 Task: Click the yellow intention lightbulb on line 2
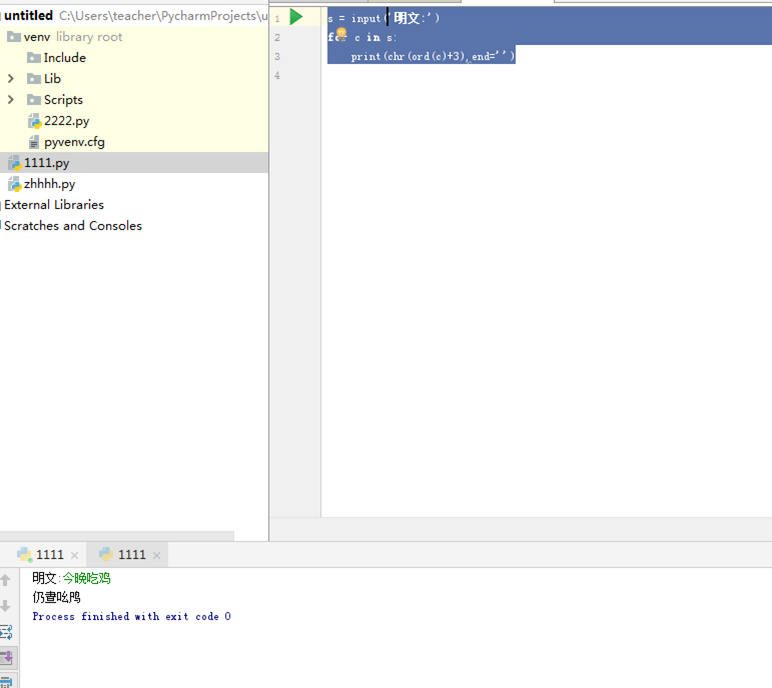[342, 33]
